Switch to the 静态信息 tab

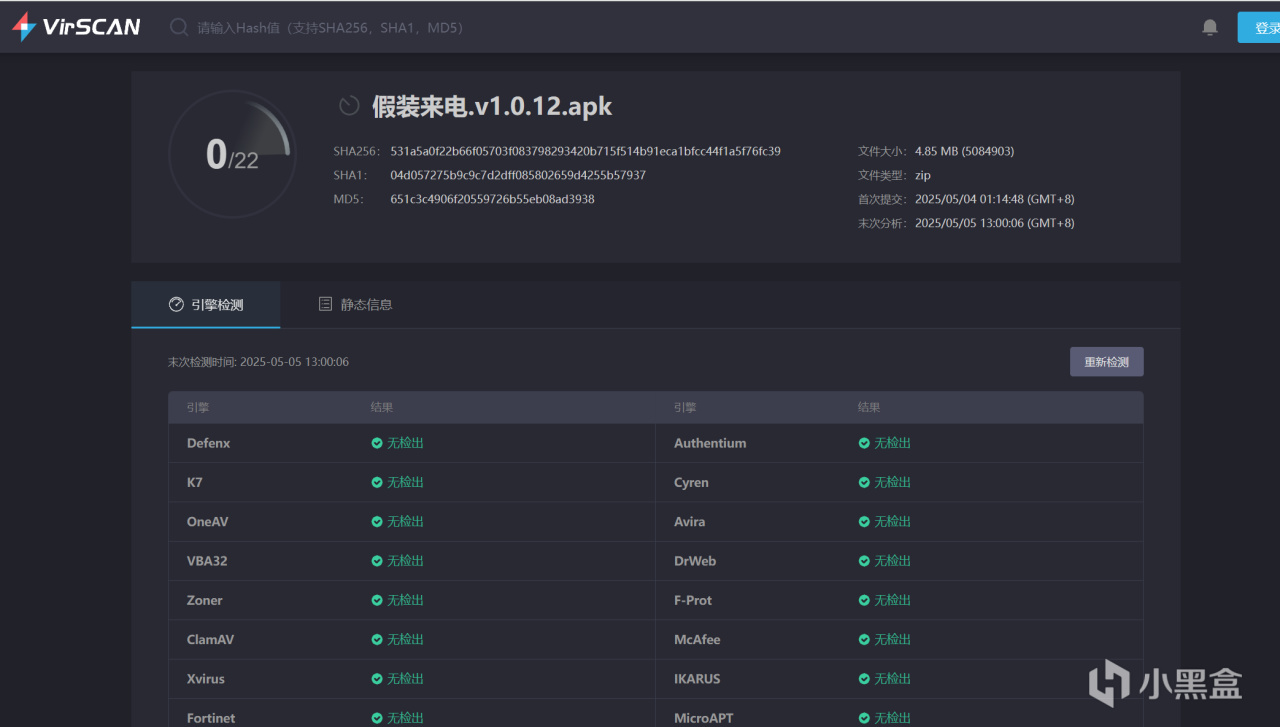pos(355,304)
